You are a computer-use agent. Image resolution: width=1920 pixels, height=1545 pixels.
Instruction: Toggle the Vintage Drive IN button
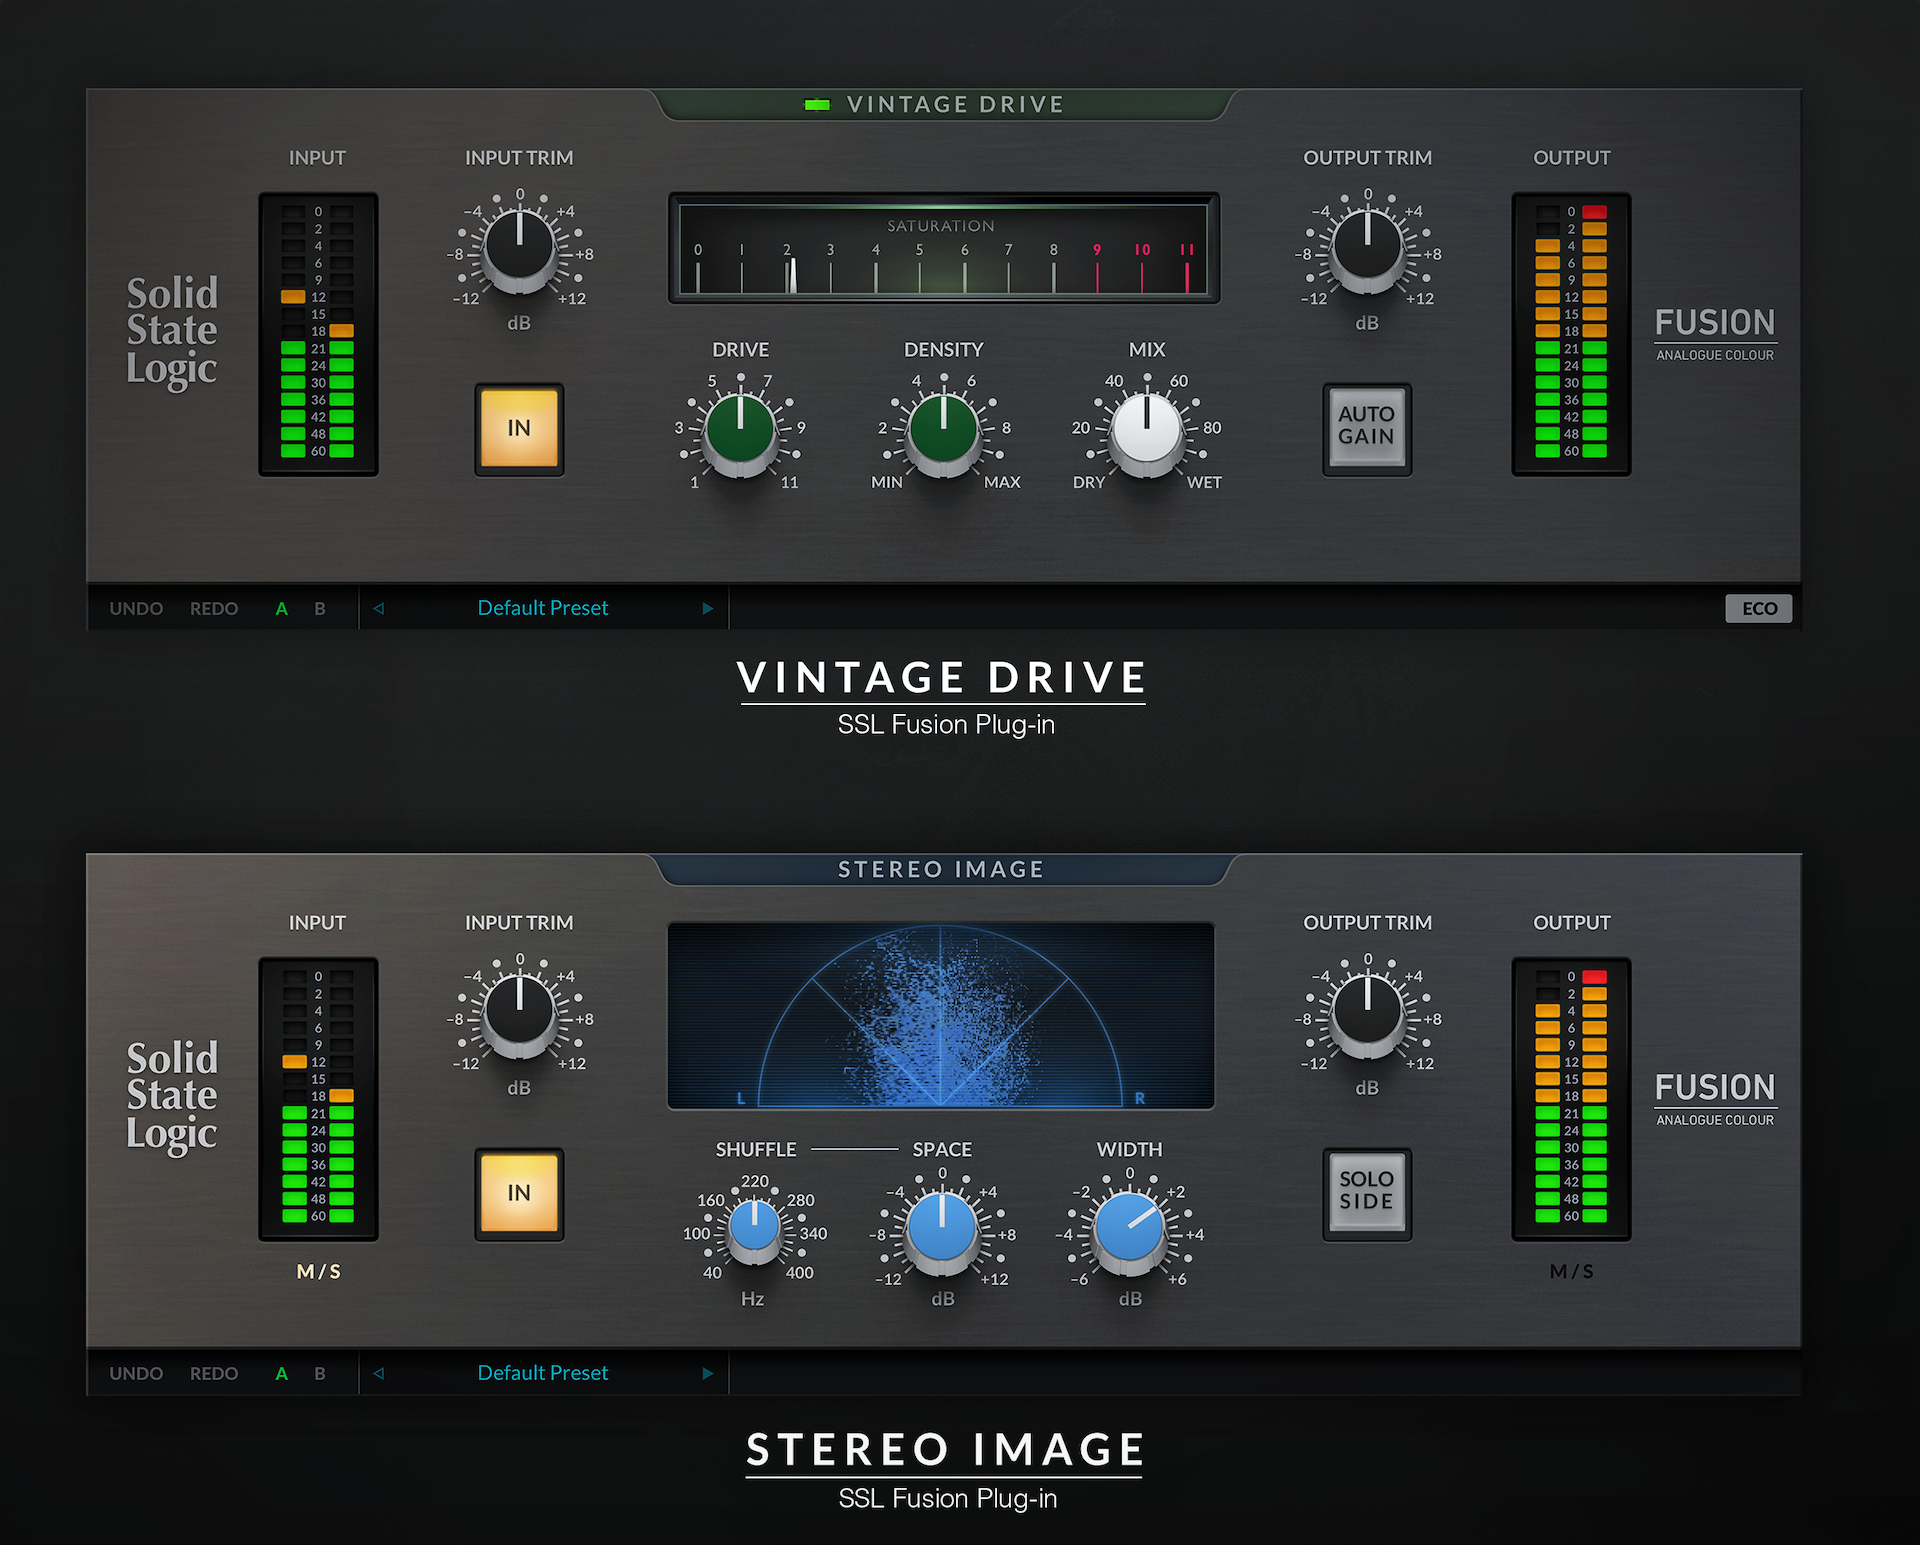click(x=519, y=429)
